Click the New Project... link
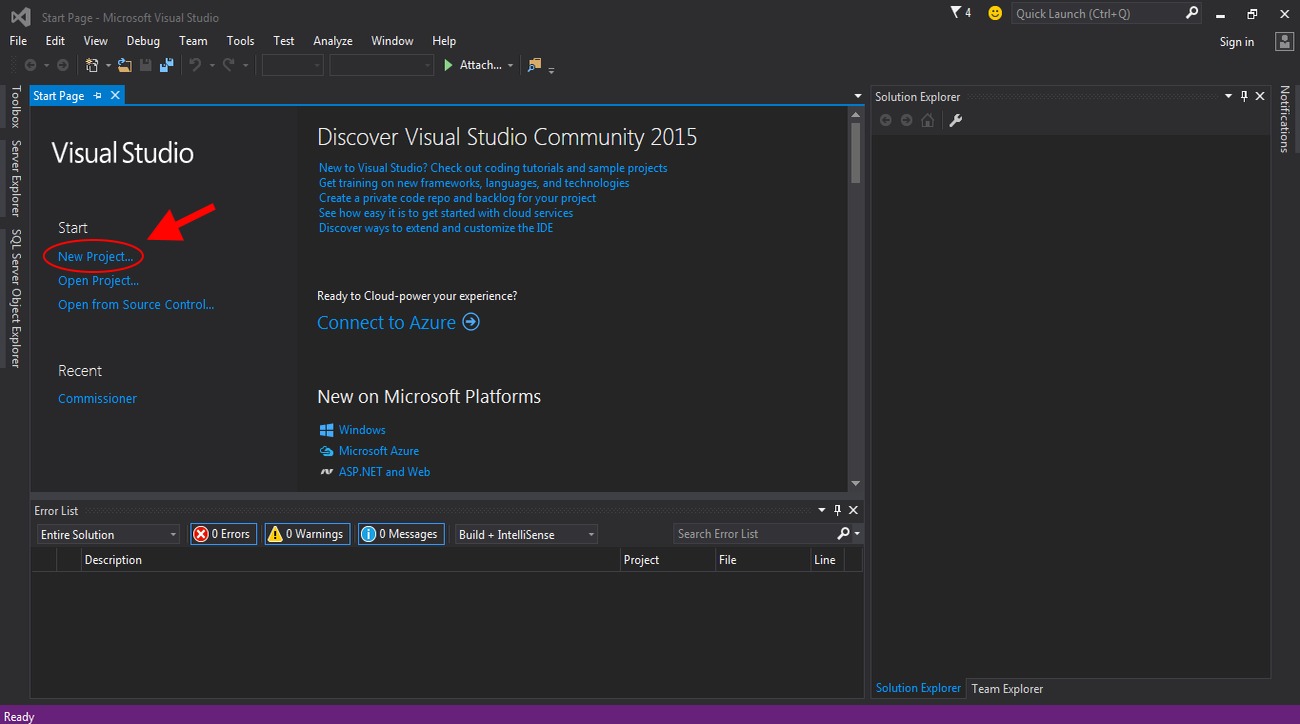This screenshot has width=1300, height=724. coord(95,256)
